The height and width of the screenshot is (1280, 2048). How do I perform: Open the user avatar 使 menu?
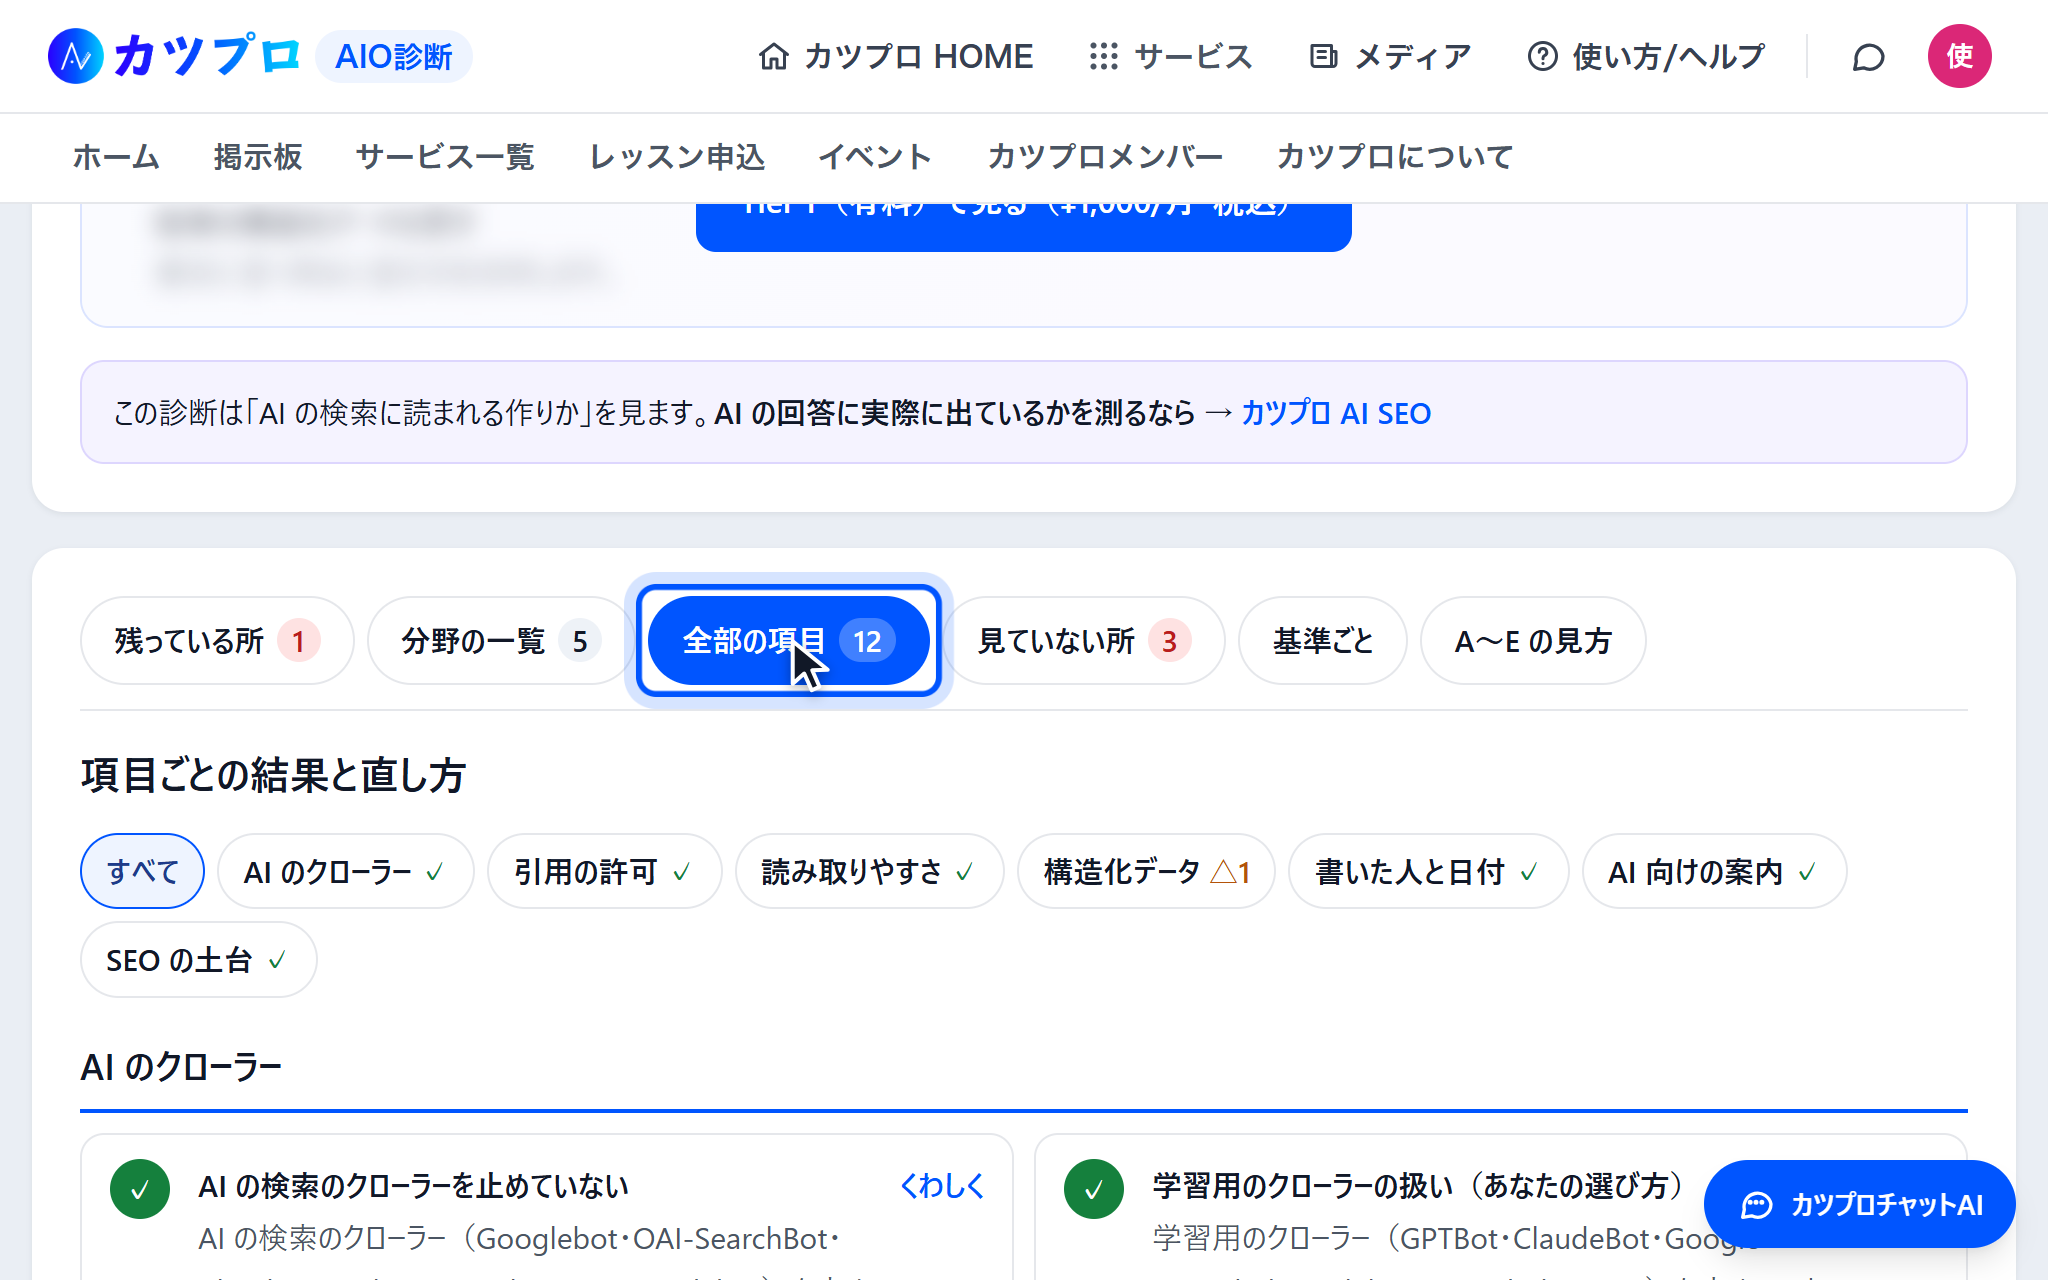[x=1959, y=56]
